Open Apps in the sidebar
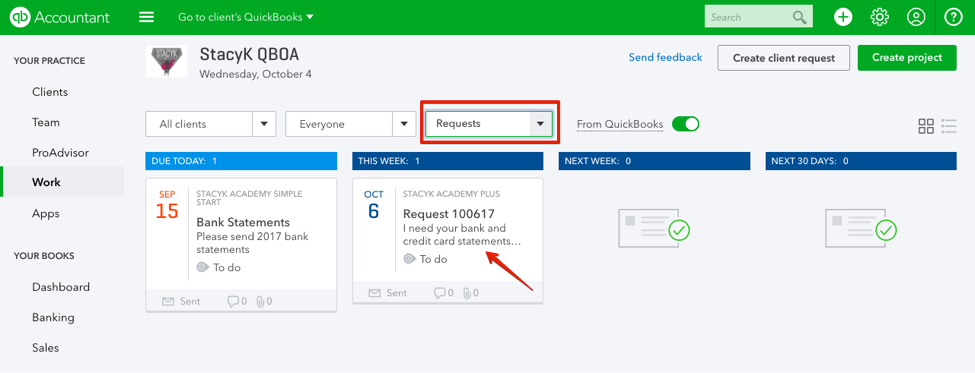Screen dimensions: 975x373 (x=46, y=213)
